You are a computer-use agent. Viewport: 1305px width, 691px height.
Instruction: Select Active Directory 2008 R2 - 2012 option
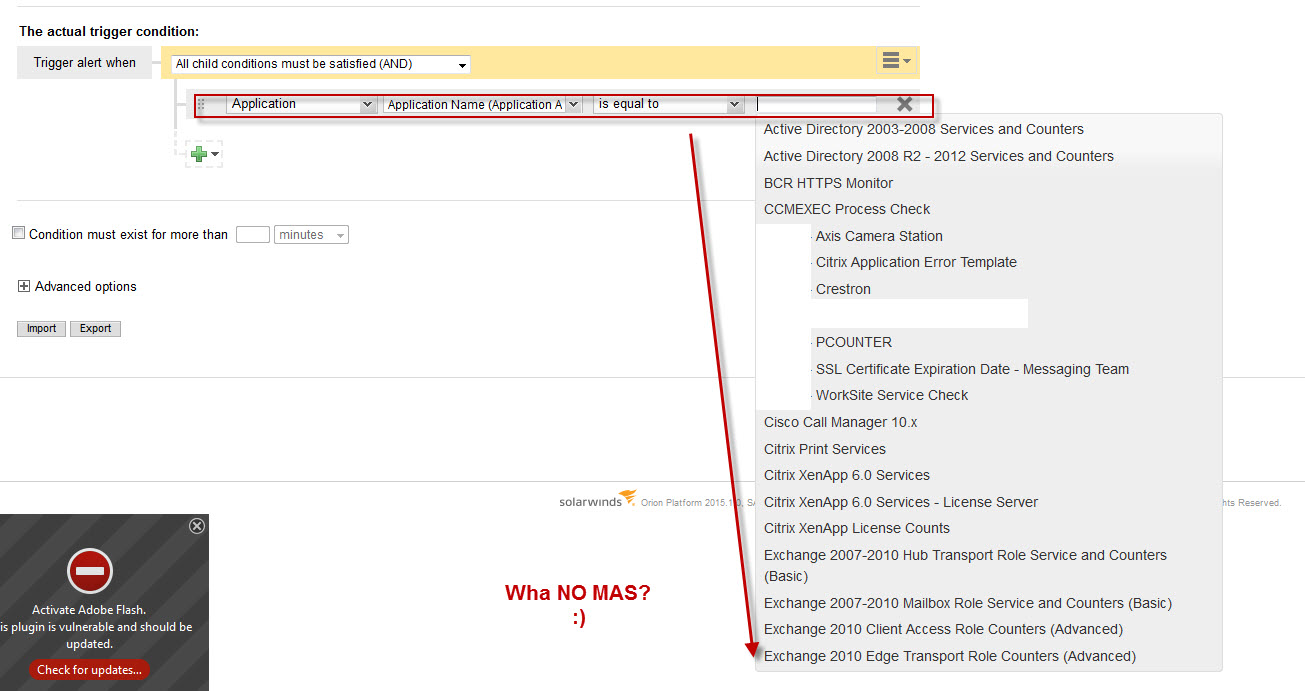939,156
